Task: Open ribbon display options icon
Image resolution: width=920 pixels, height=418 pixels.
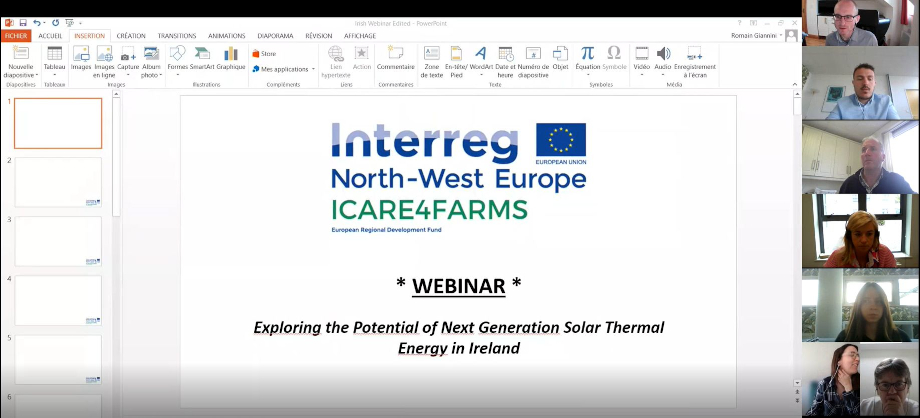Action: [x=755, y=23]
